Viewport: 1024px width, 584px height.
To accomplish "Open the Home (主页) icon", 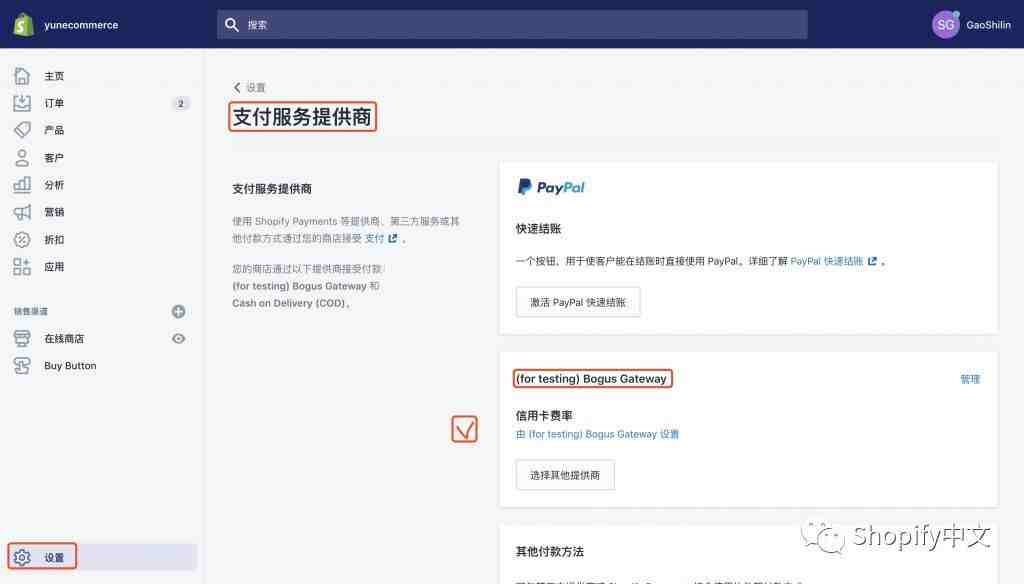I will click(x=22, y=76).
